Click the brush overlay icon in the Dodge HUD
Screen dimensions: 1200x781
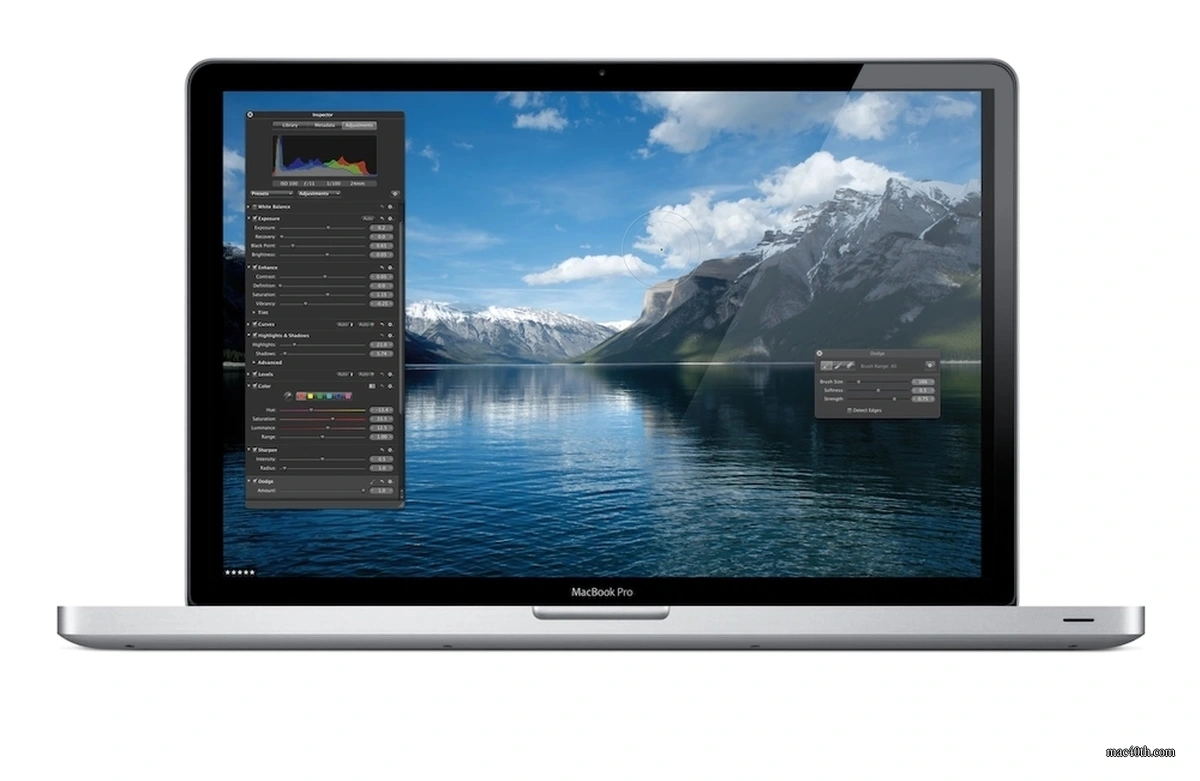930,365
